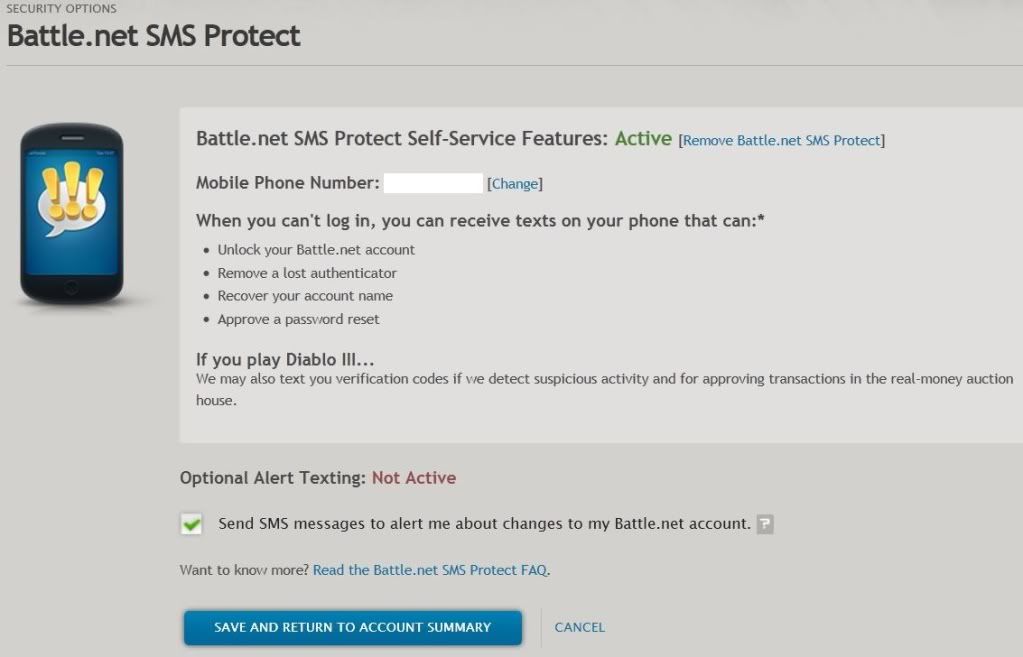
Task: Click the mobile phone illustration with exclamation marks
Action: click(72, 213)
